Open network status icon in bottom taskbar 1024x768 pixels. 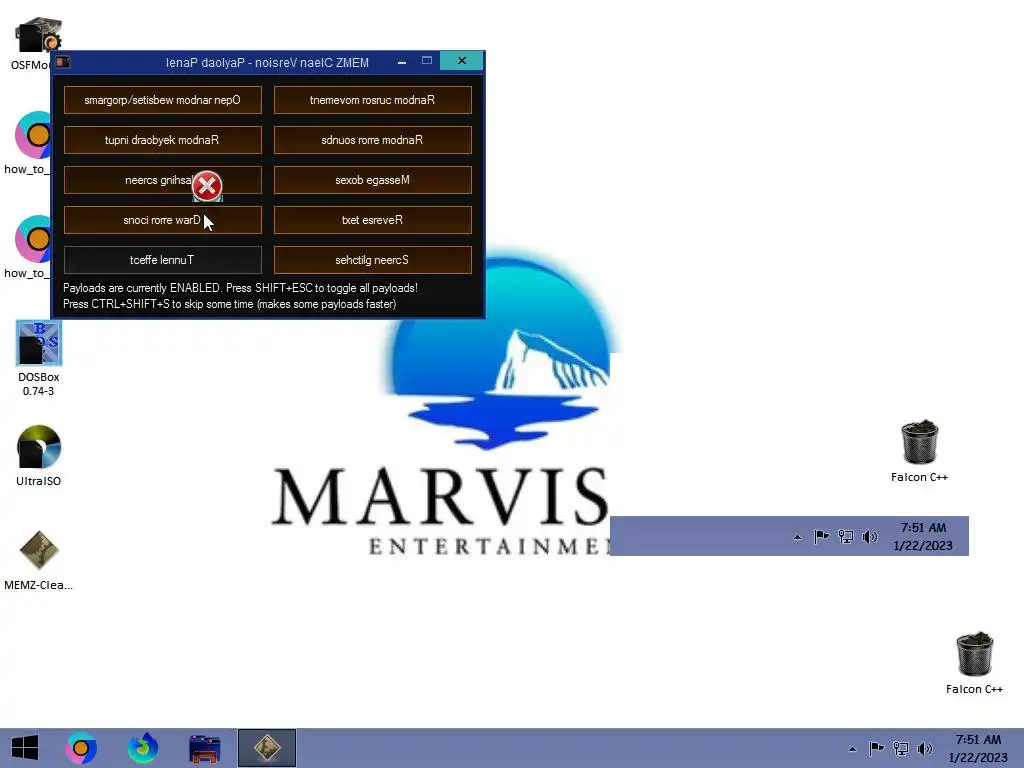coord(901,748)
